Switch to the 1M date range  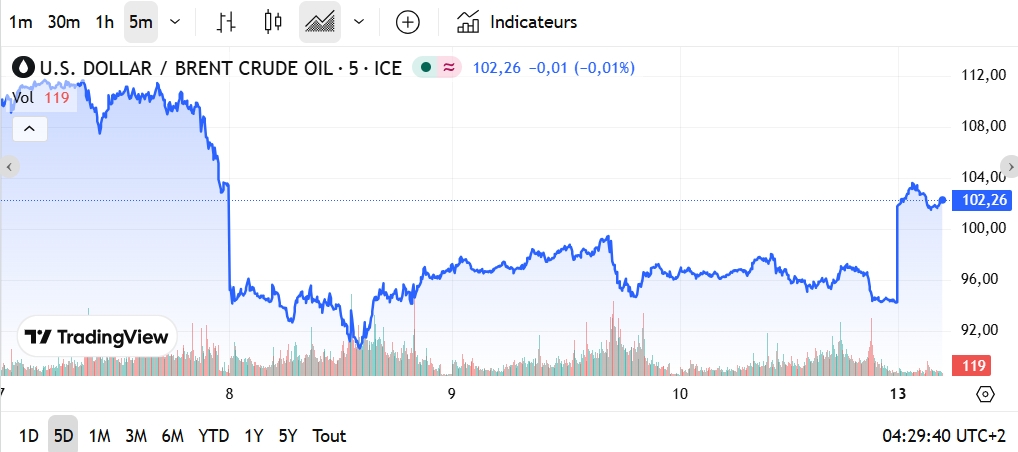coord(99,436)
